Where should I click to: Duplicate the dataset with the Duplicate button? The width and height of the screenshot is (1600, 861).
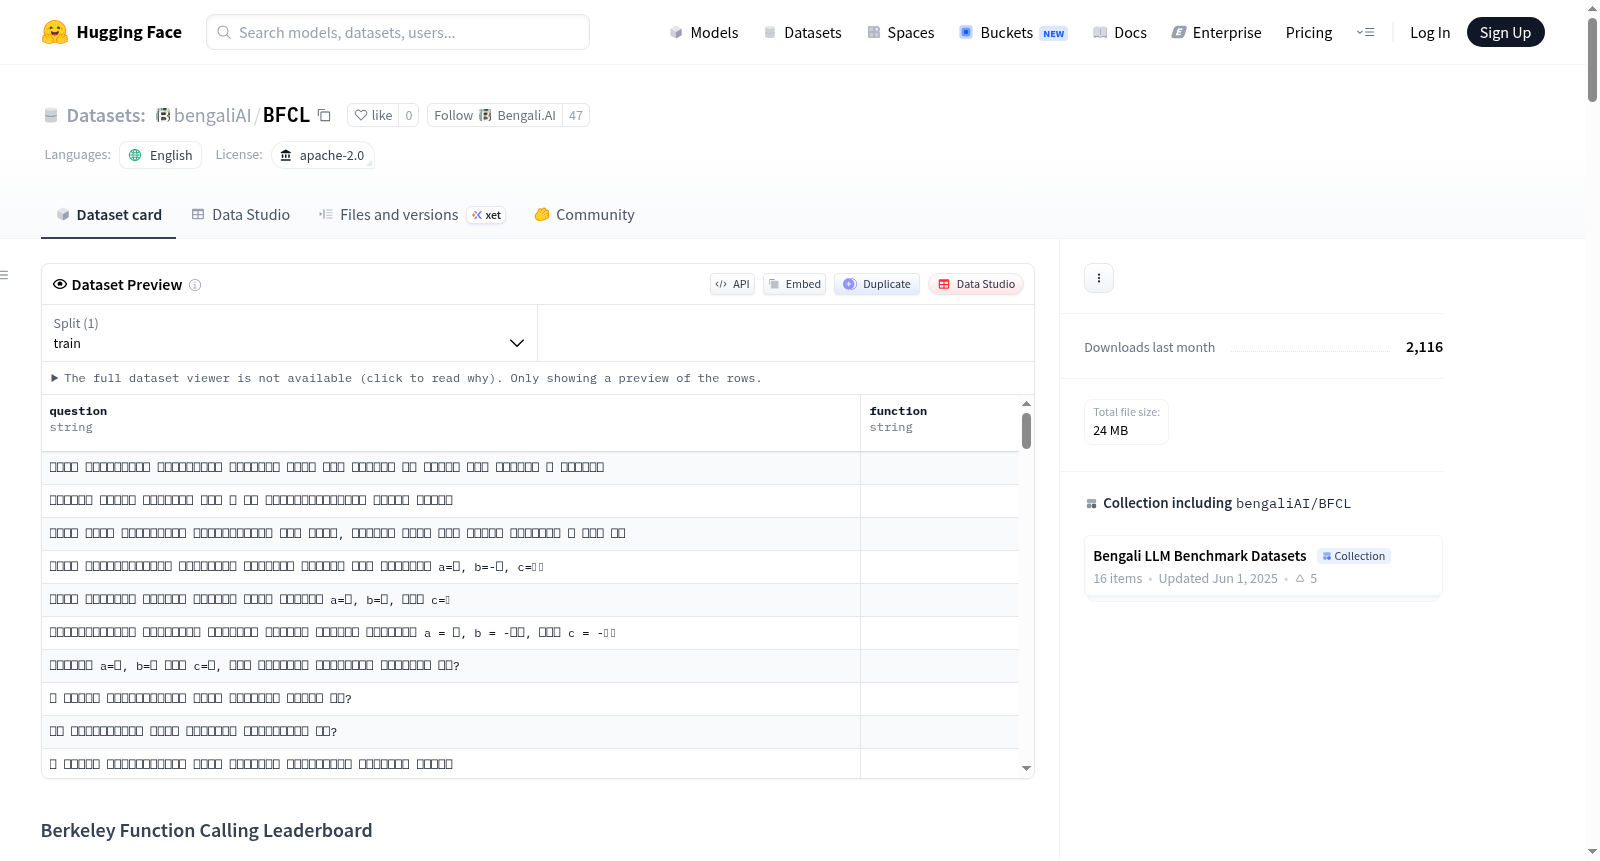click(877, 284)
